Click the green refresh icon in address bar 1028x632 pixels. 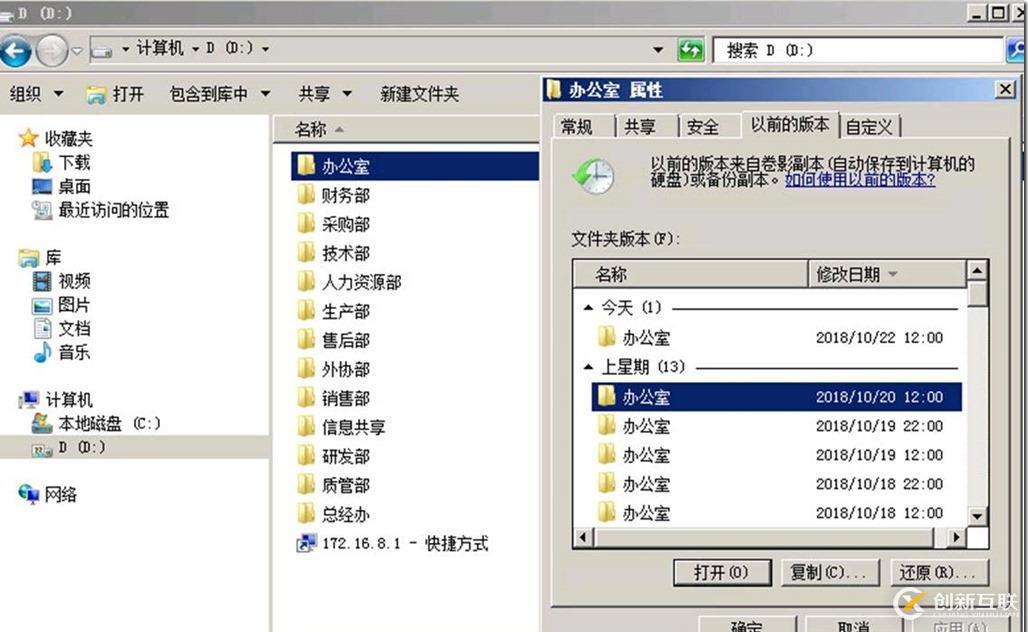[x=690, y=50]
